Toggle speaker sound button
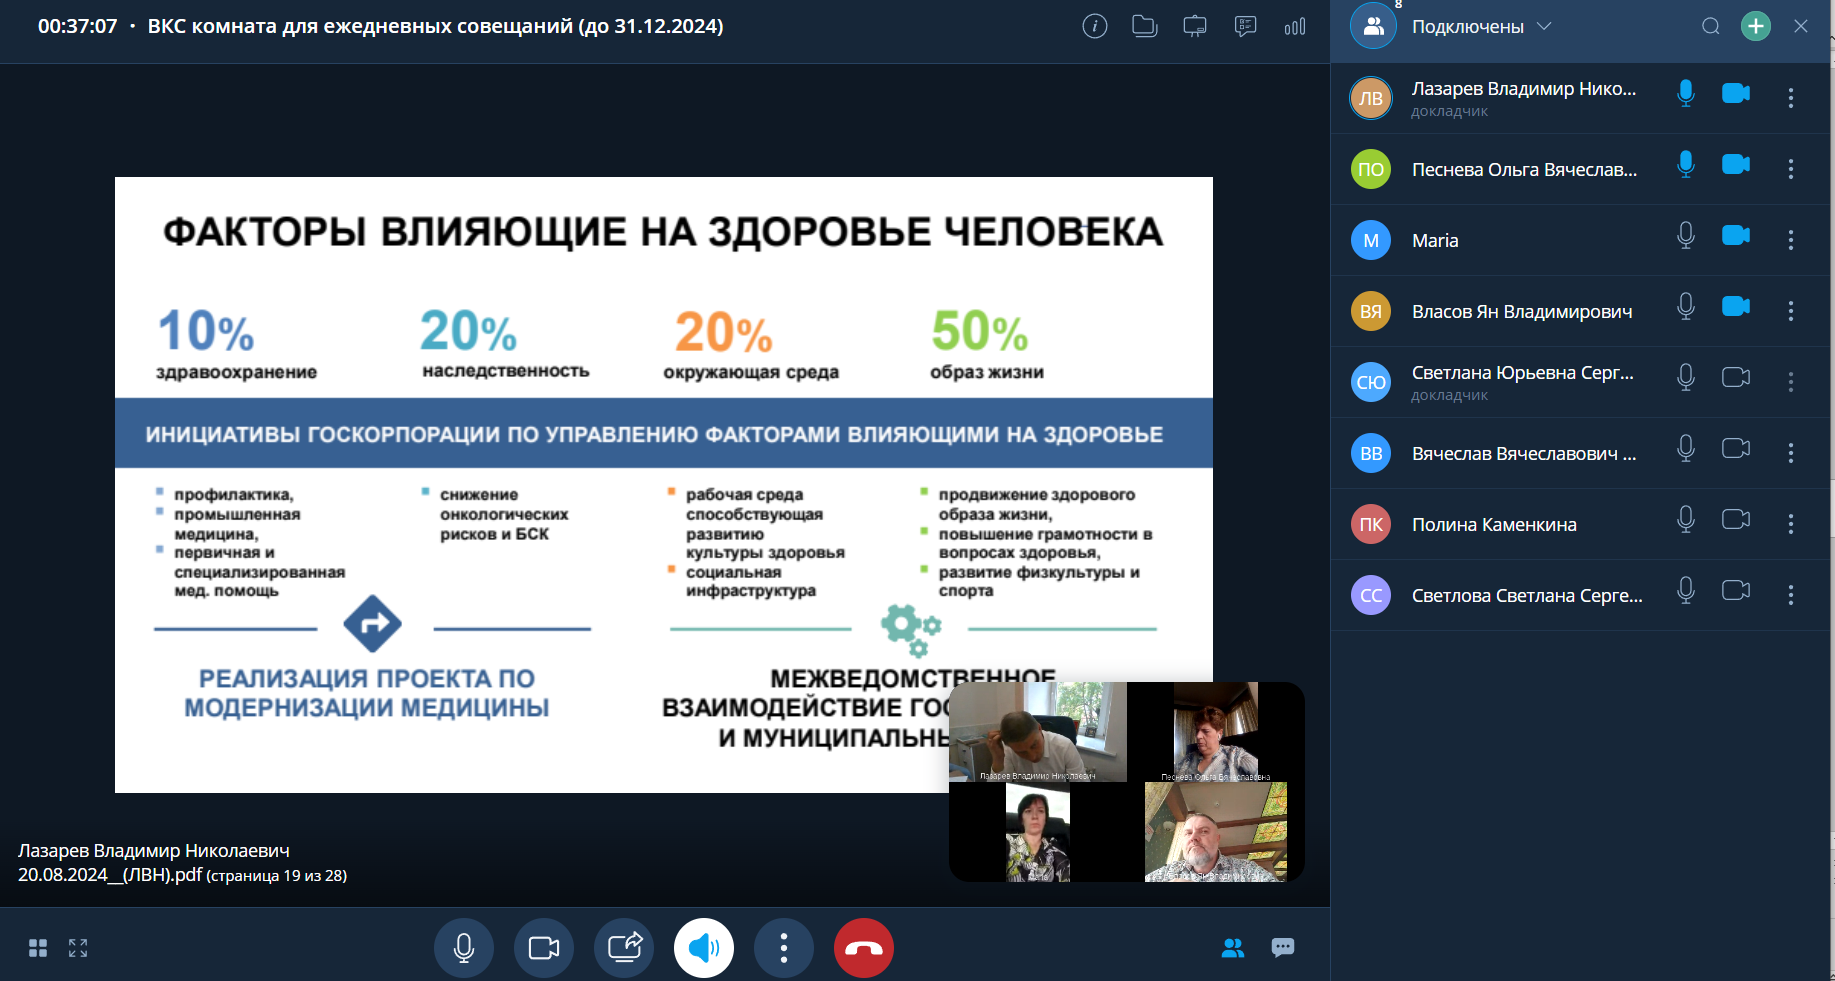Image resolution: width=1835 pixels, height=981 pixels. (704, 947)
